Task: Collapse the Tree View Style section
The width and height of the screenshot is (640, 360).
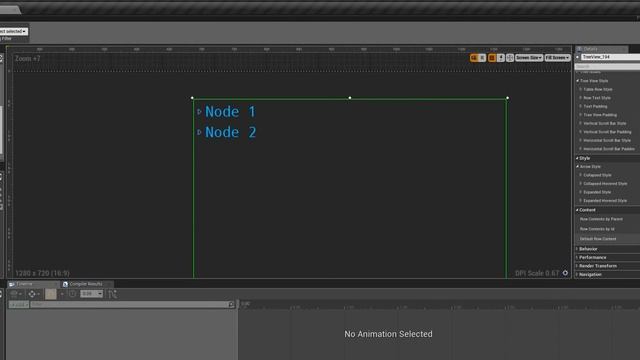Action: pyautogui.click(x=577, y=81)
